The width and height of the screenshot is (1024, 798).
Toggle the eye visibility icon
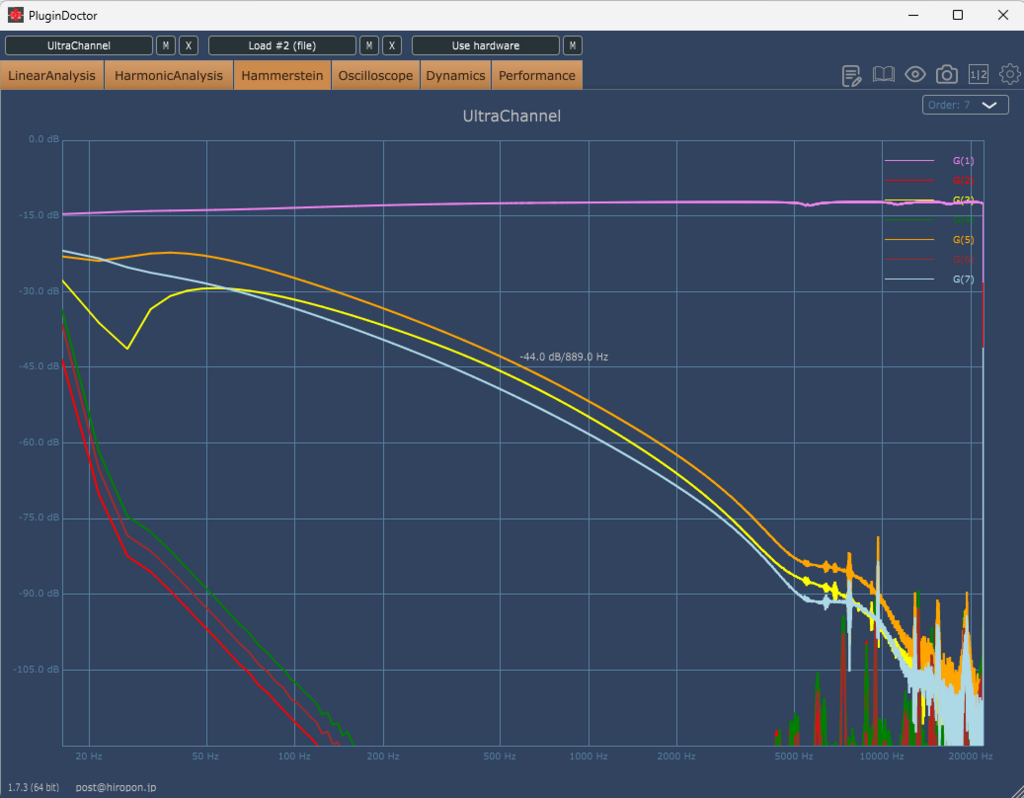pyautogui.click(x=915, y=74)
